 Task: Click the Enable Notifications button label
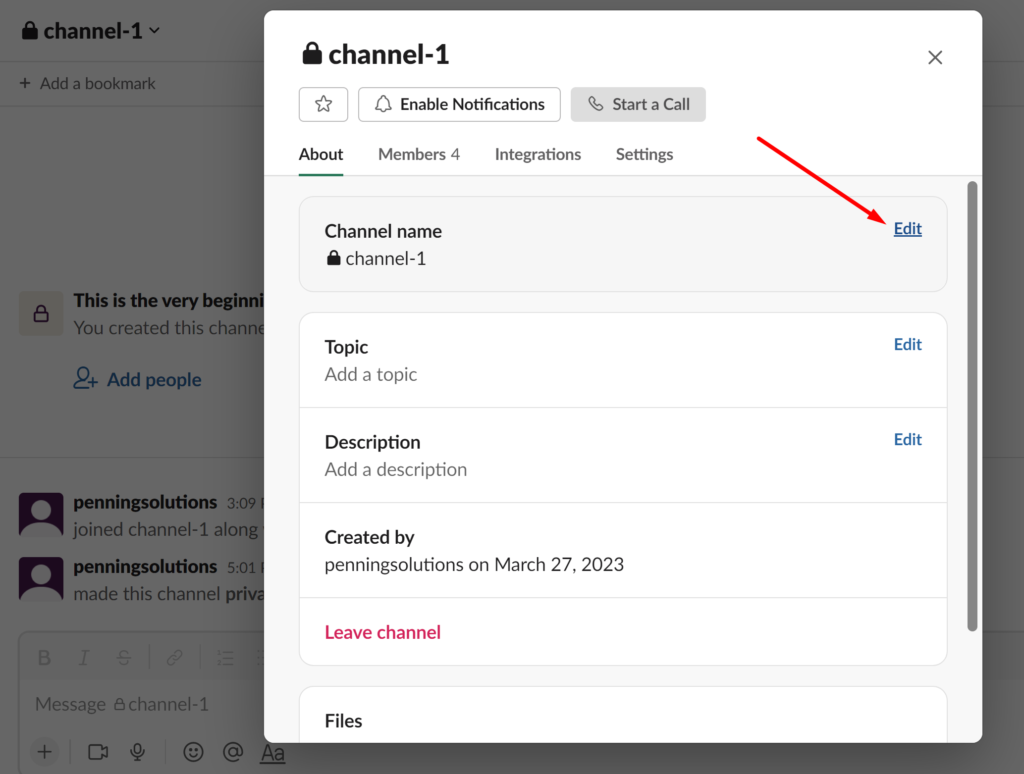pyautogui.click(x=472, y=105)
